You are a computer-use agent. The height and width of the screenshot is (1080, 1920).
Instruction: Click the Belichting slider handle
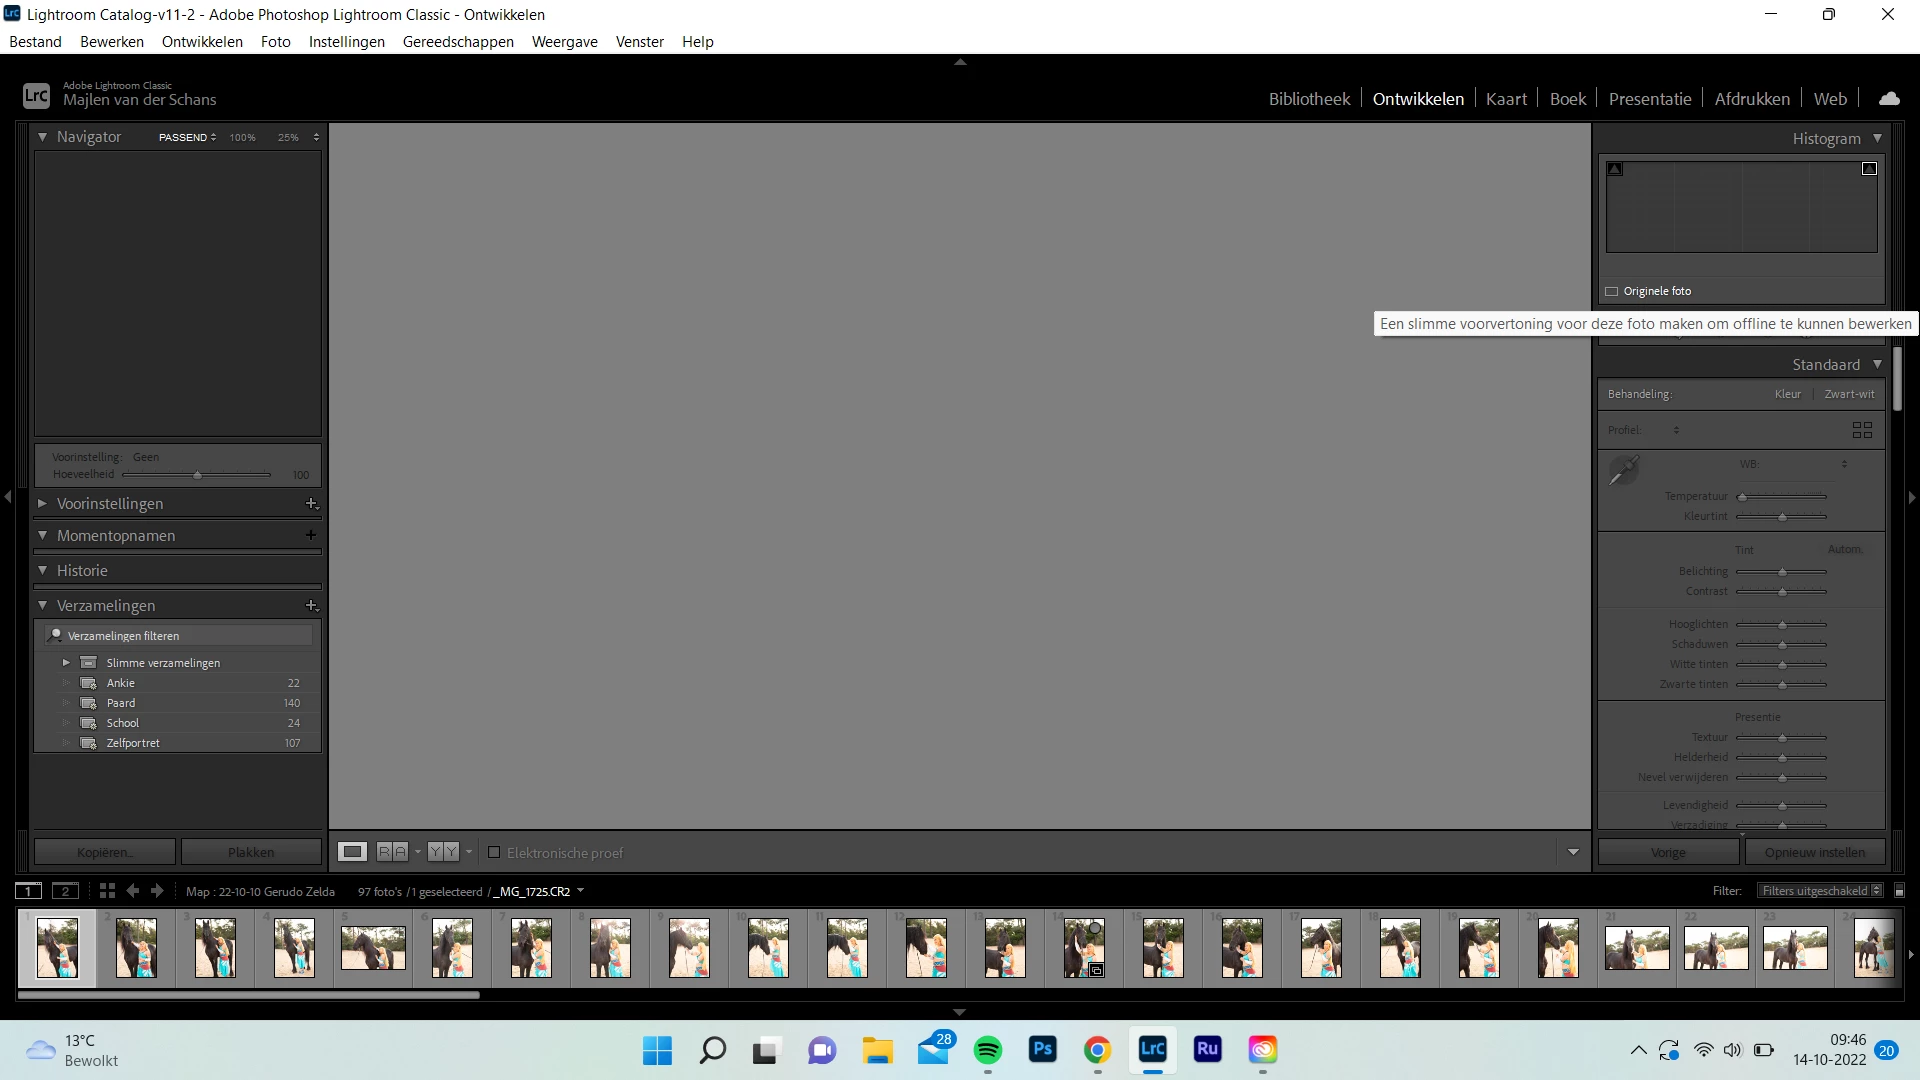click(1782, 572)
